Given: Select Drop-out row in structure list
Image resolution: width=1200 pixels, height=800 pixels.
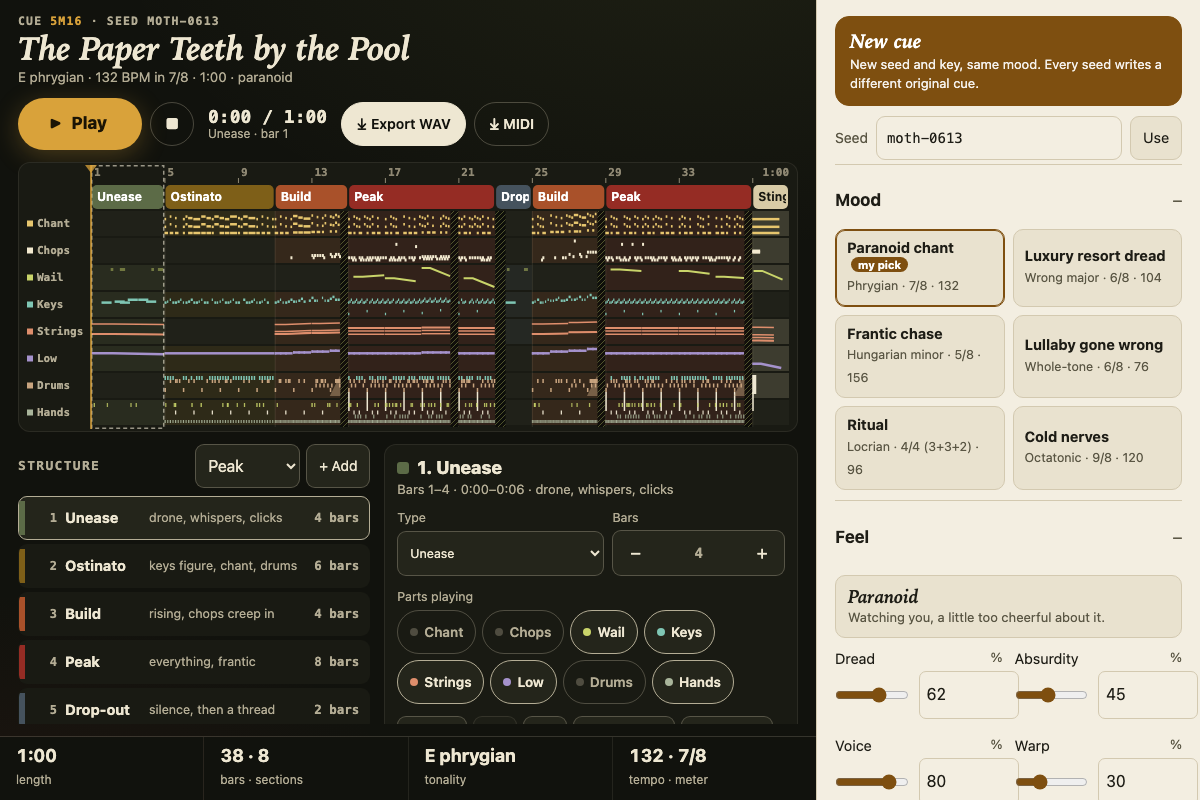Looking at the screenshot, I should coord(194,707).
